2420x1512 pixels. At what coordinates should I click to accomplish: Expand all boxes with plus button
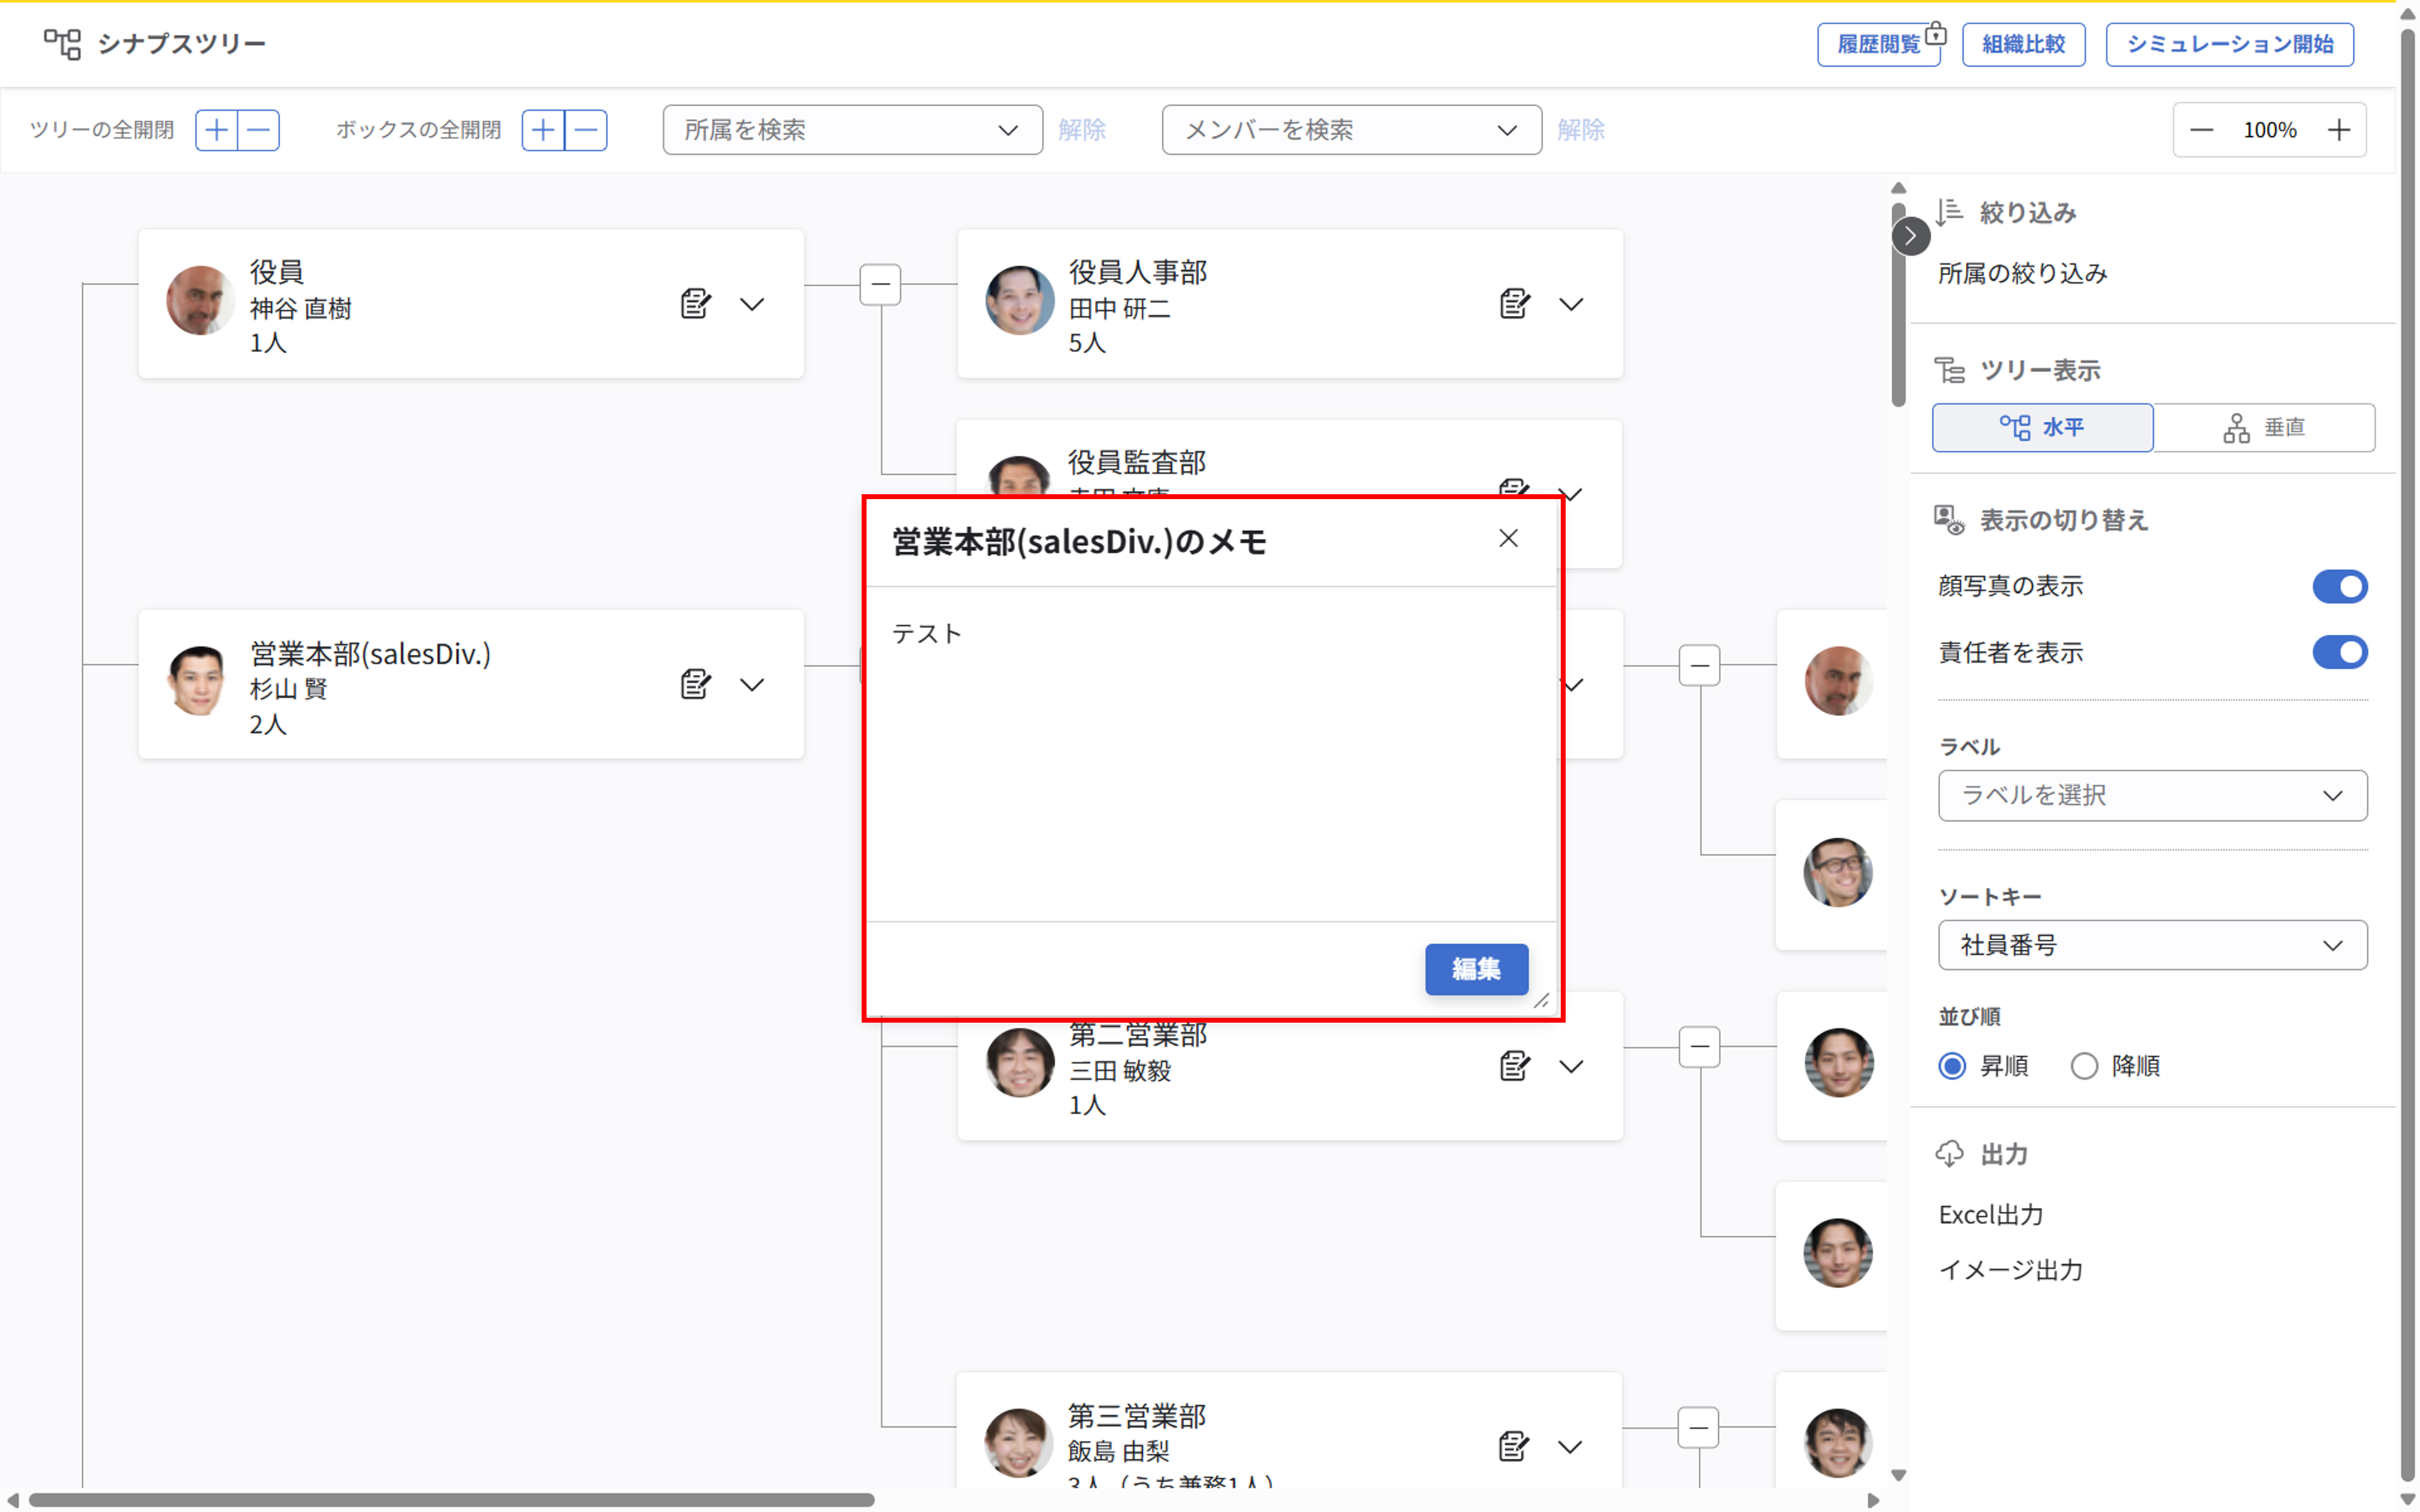pos(543,130)
